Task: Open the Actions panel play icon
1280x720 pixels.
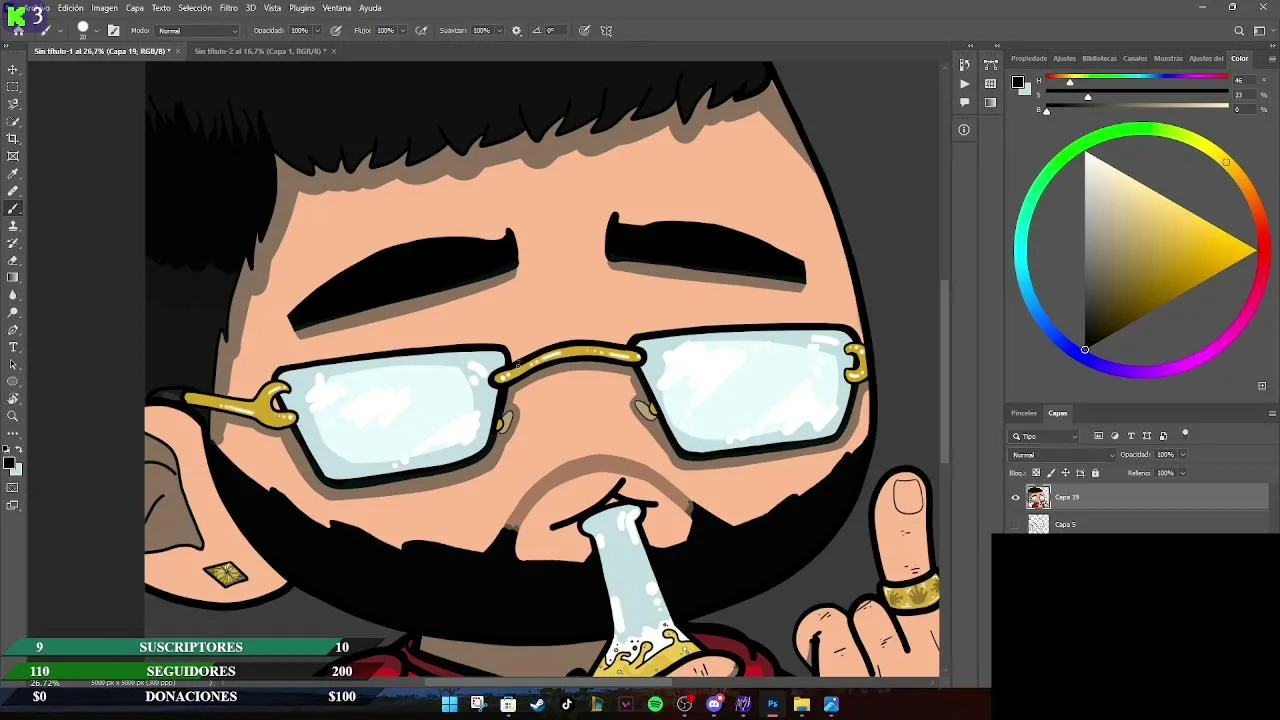Action: tap(964, 84)
